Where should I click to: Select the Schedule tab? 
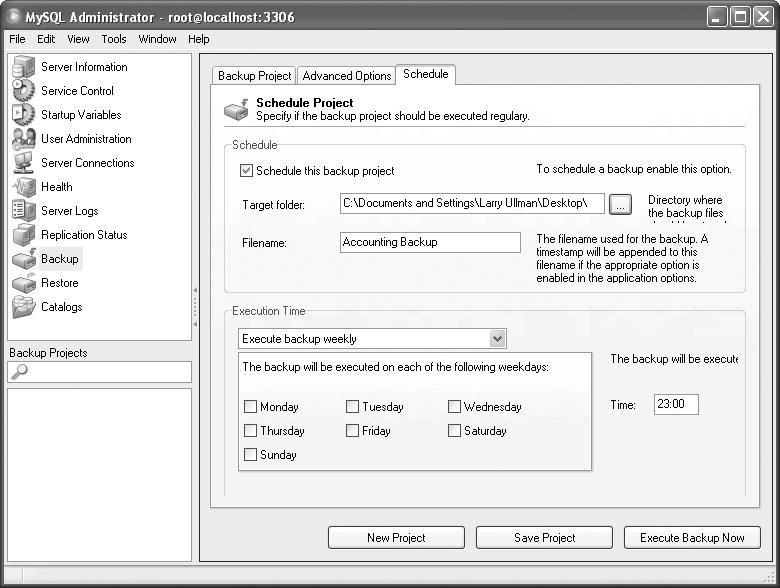425,74
